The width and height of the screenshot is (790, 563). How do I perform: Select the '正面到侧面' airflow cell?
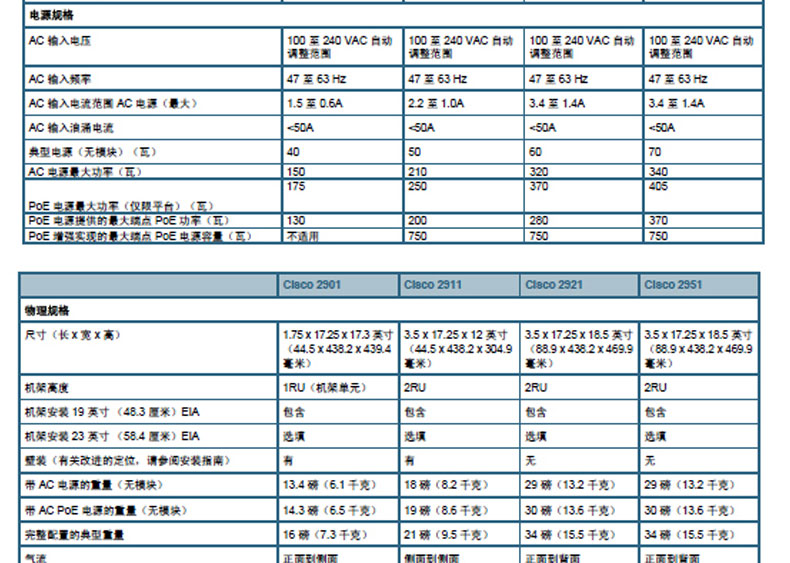tap(310, 558)
